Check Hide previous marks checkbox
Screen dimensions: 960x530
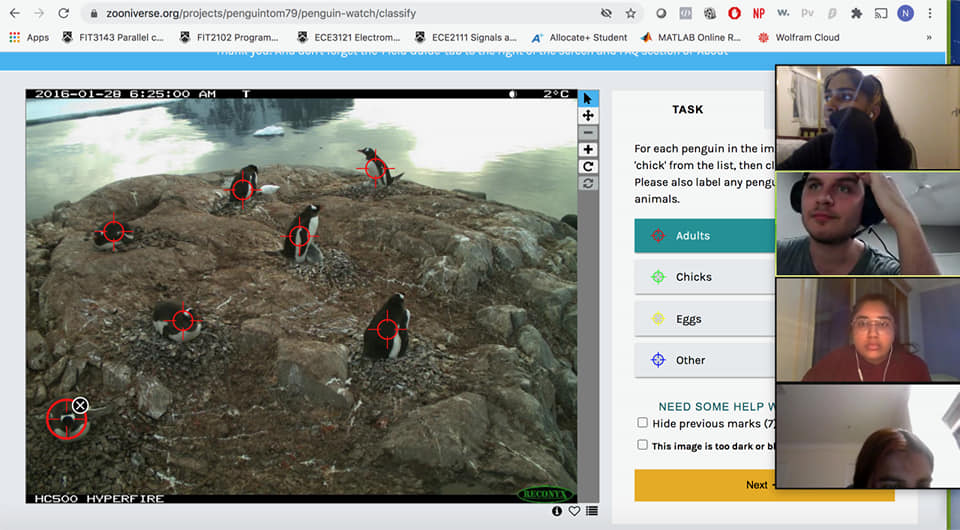[x=642, y=423]
